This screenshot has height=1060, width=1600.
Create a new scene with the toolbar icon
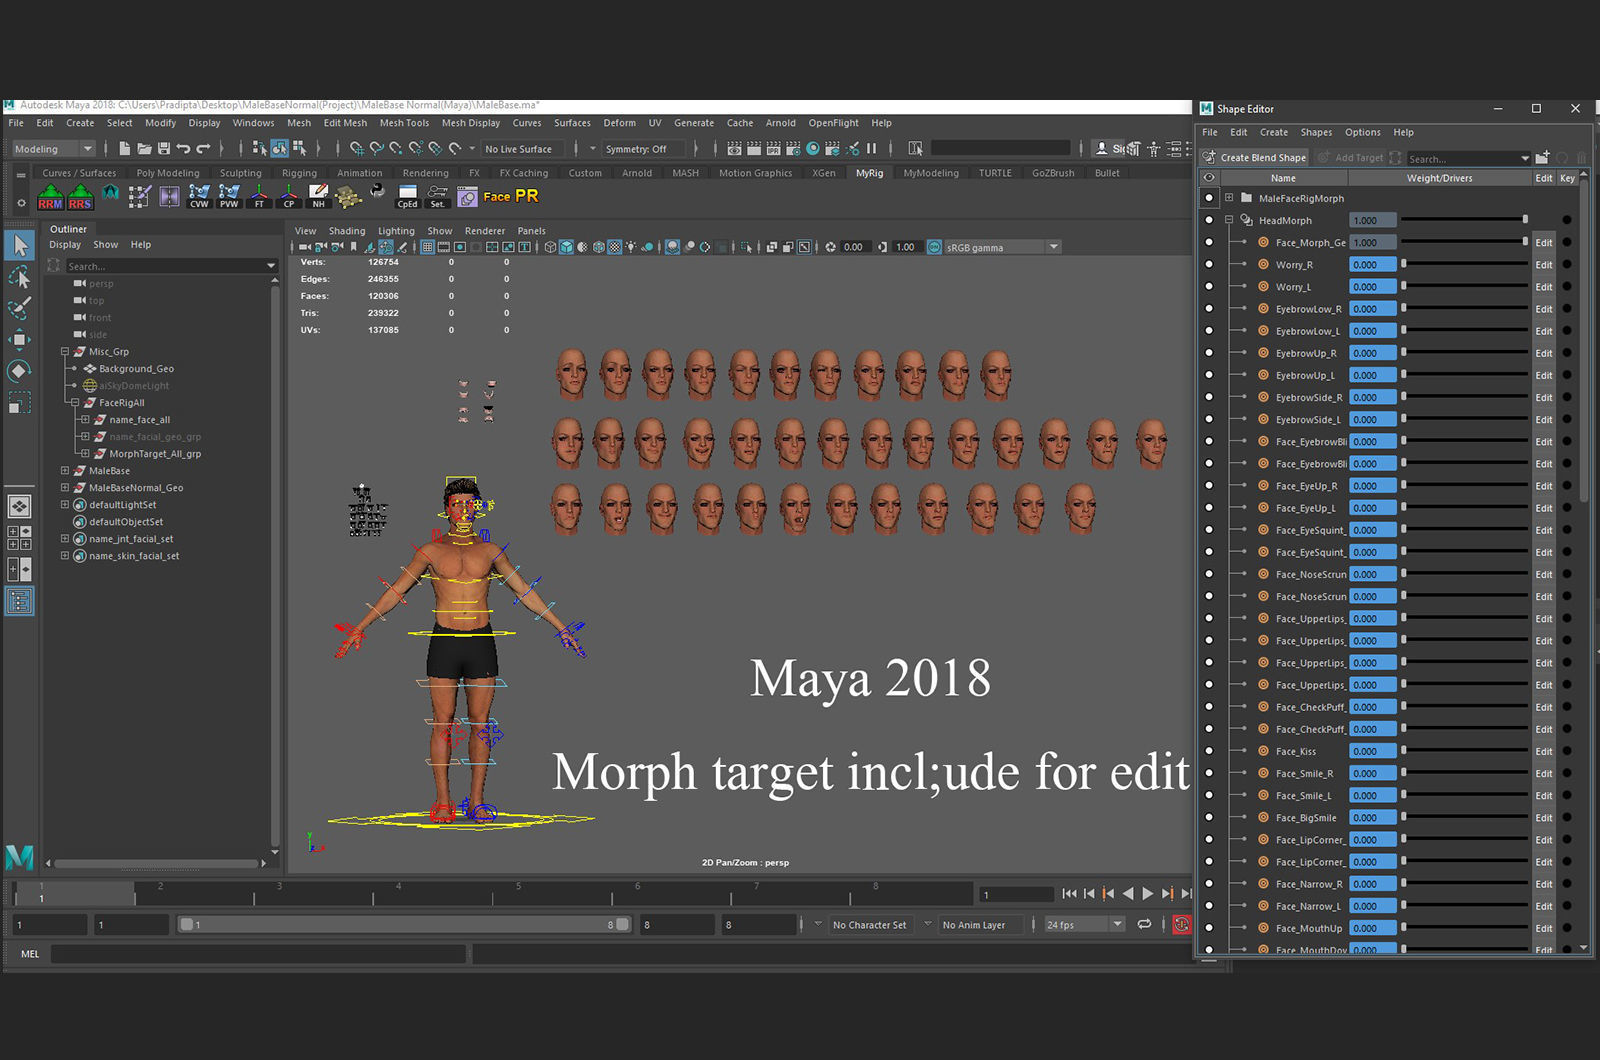(125, 148)
